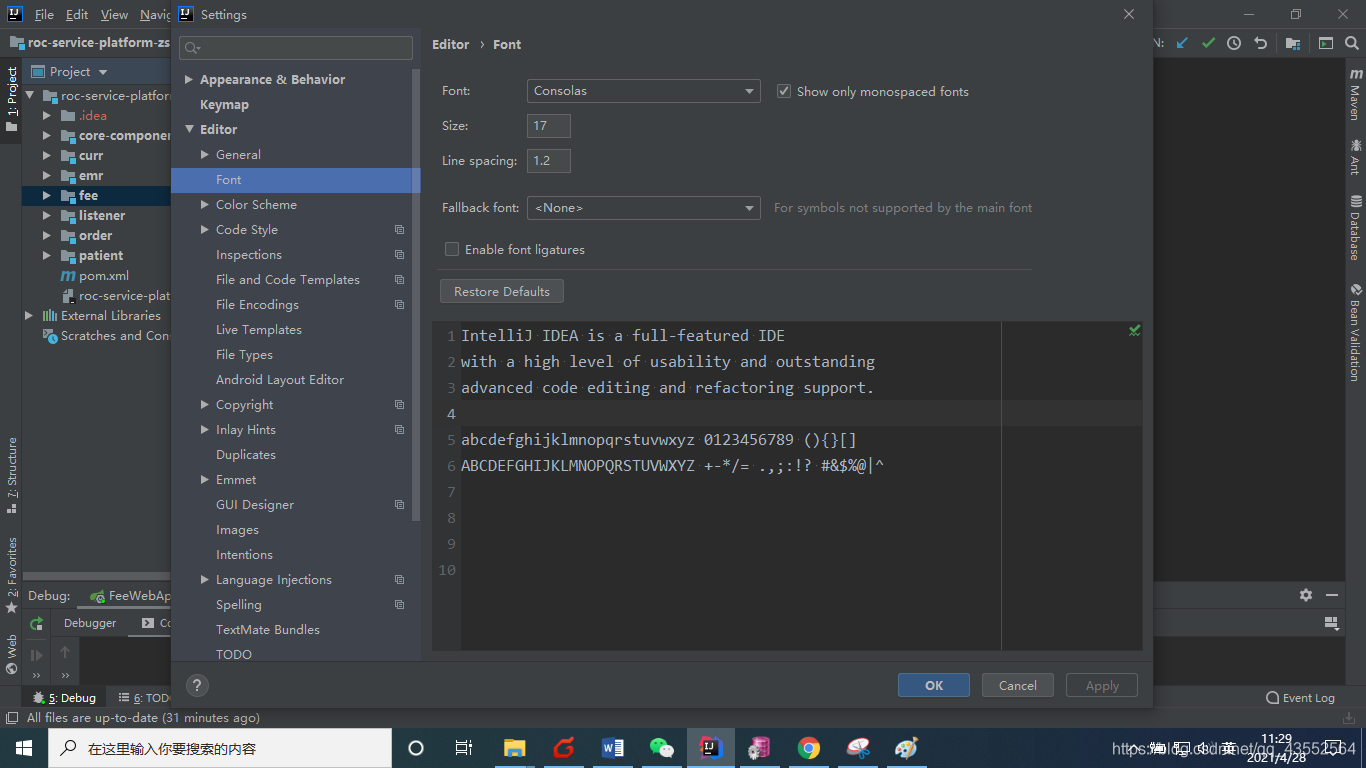Click the debug panel settings gear
Screen dimensions: 1366x768
click(x=1306, y=595)
